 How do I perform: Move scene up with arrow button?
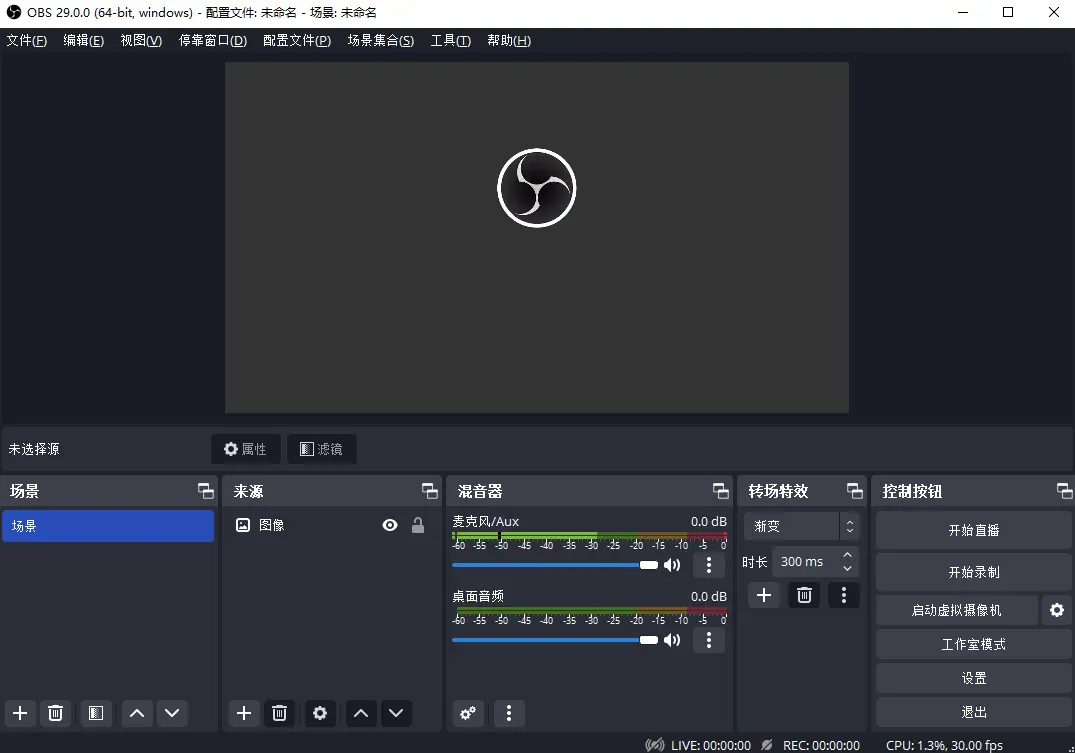[x=137, y=713]
